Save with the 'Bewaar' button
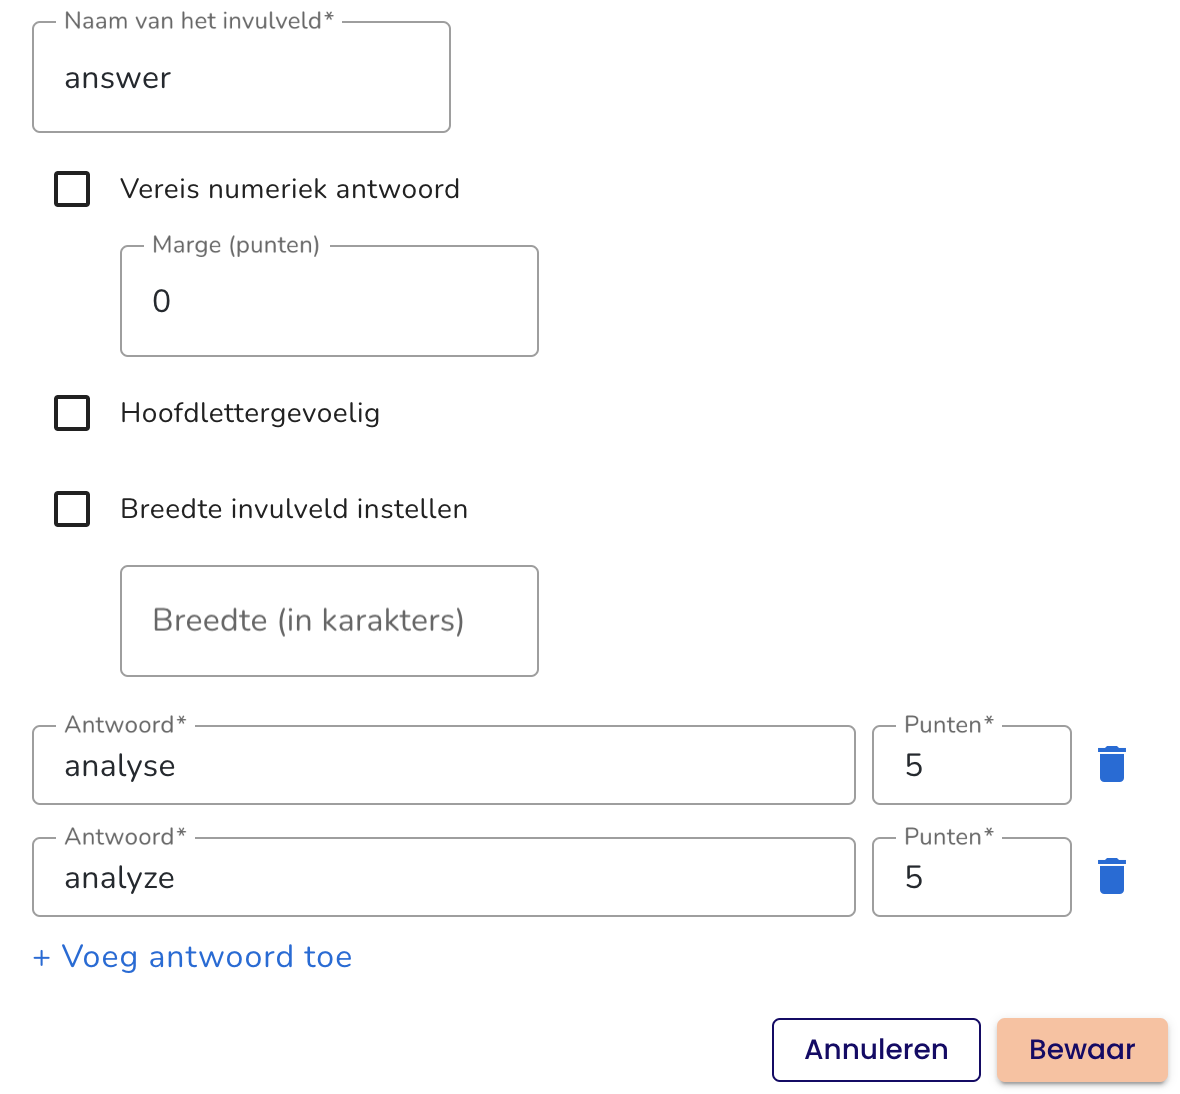The height and width of the screenshot is (1094, 1180). pos(1082,1050)
